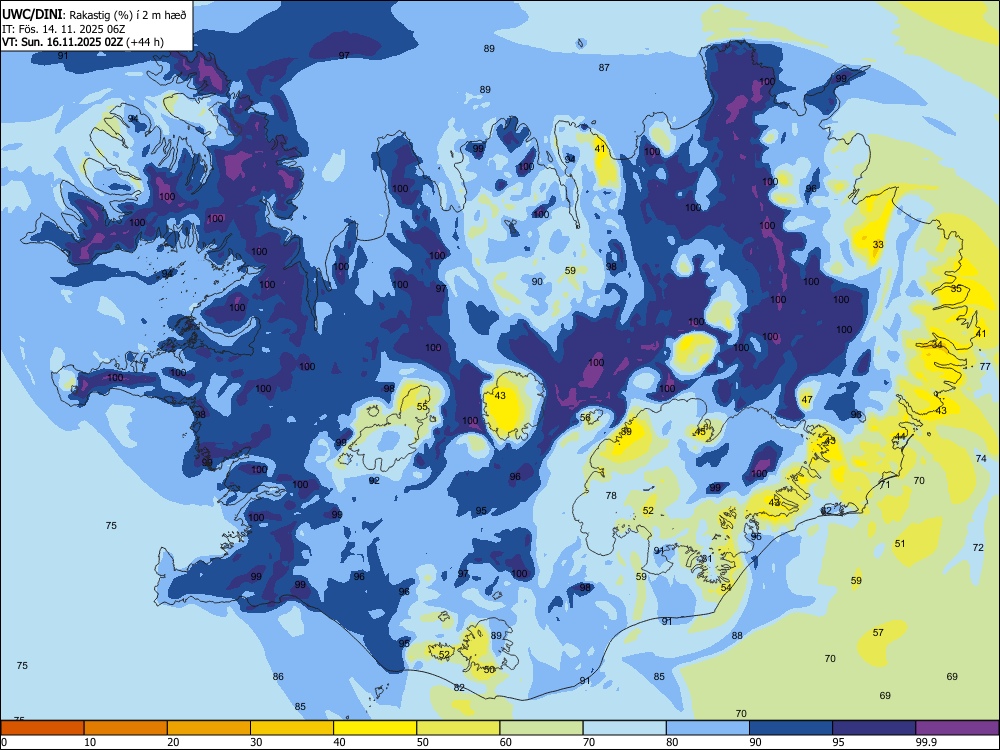Click the humidity value '35' on the map

(x=956, y=289)
